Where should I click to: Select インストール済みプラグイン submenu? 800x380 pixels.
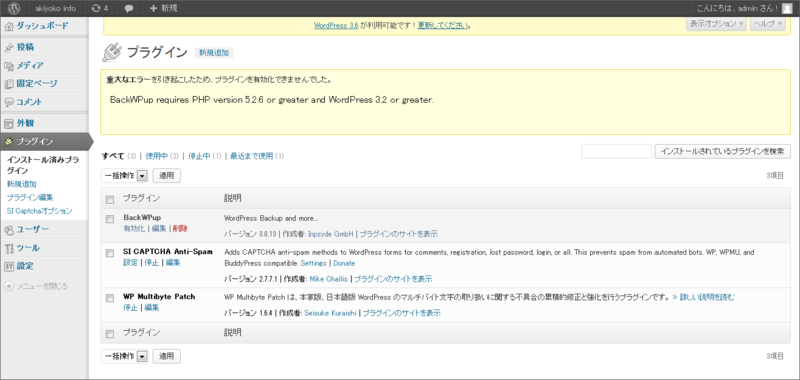coord(43,165)
